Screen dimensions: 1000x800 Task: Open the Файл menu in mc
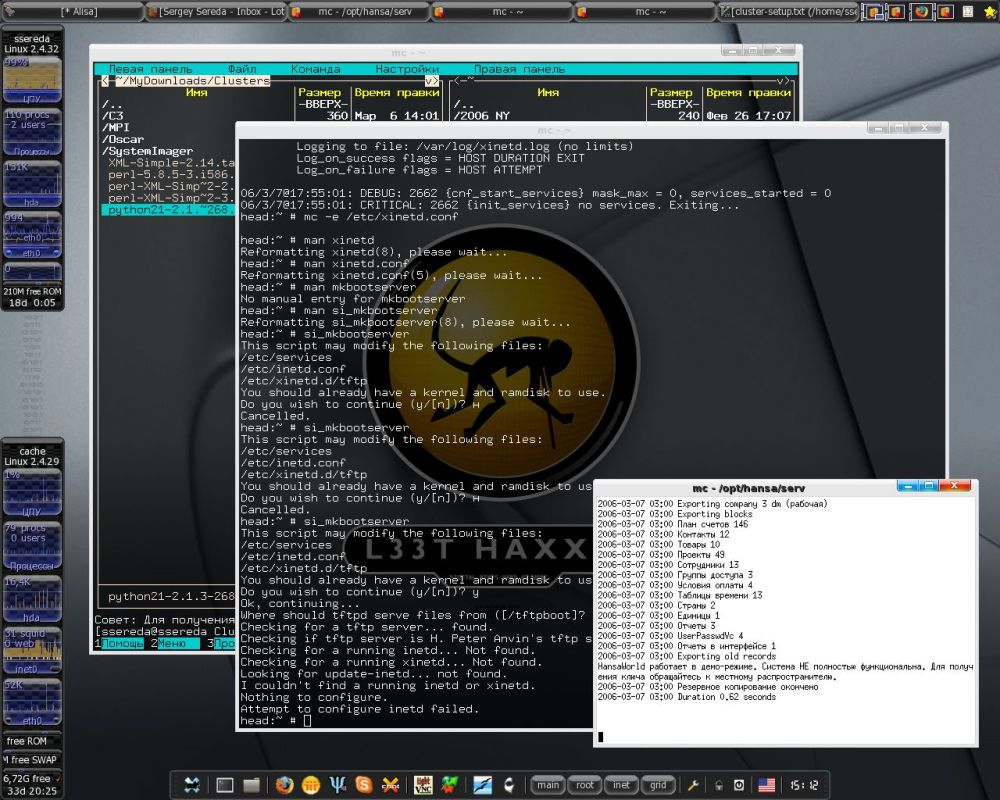click(242, 69)
